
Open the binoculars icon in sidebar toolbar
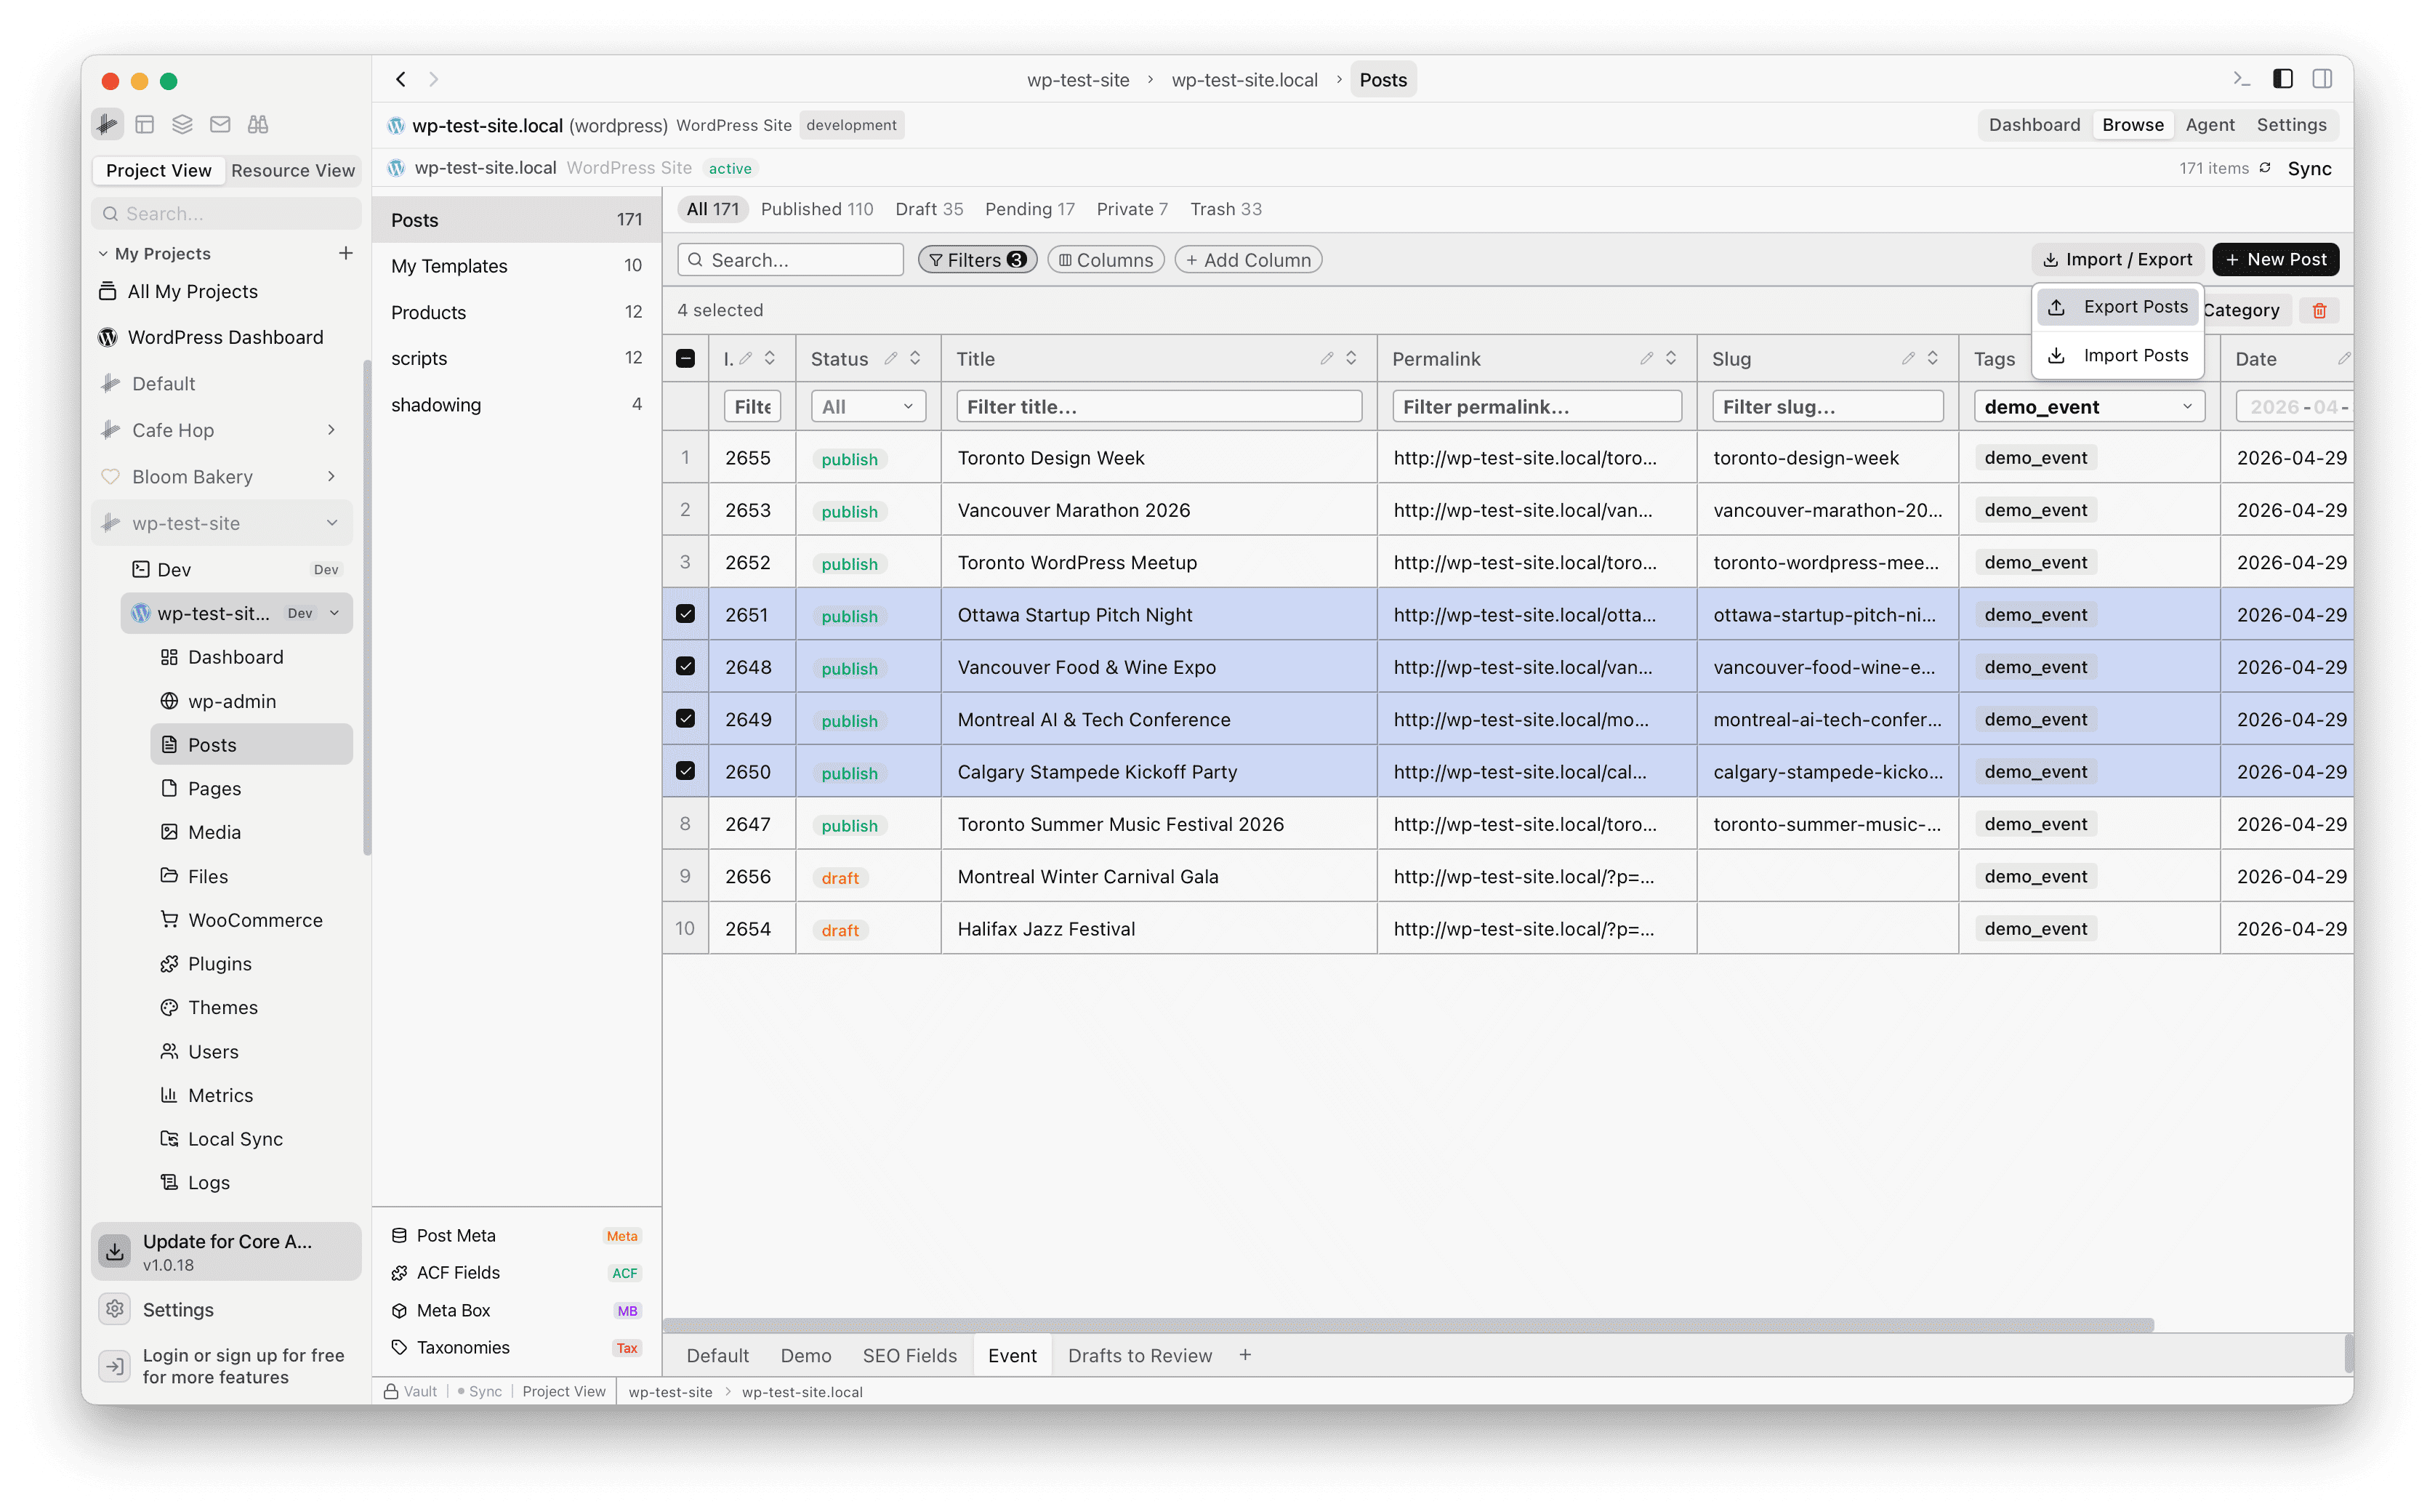click(258, 124)
